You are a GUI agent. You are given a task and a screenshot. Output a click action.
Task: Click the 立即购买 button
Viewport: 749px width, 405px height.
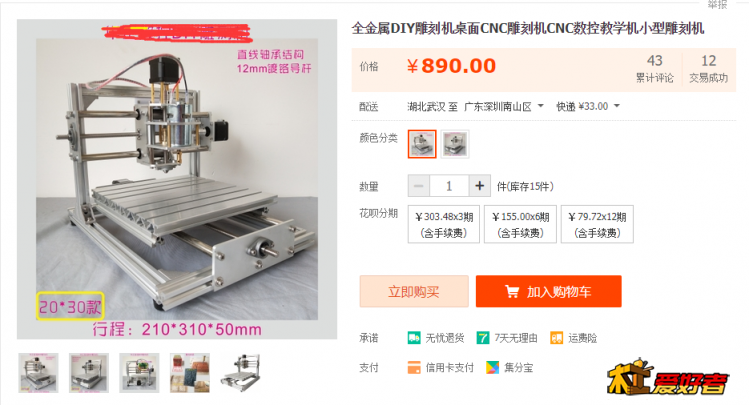coord(414,291)
